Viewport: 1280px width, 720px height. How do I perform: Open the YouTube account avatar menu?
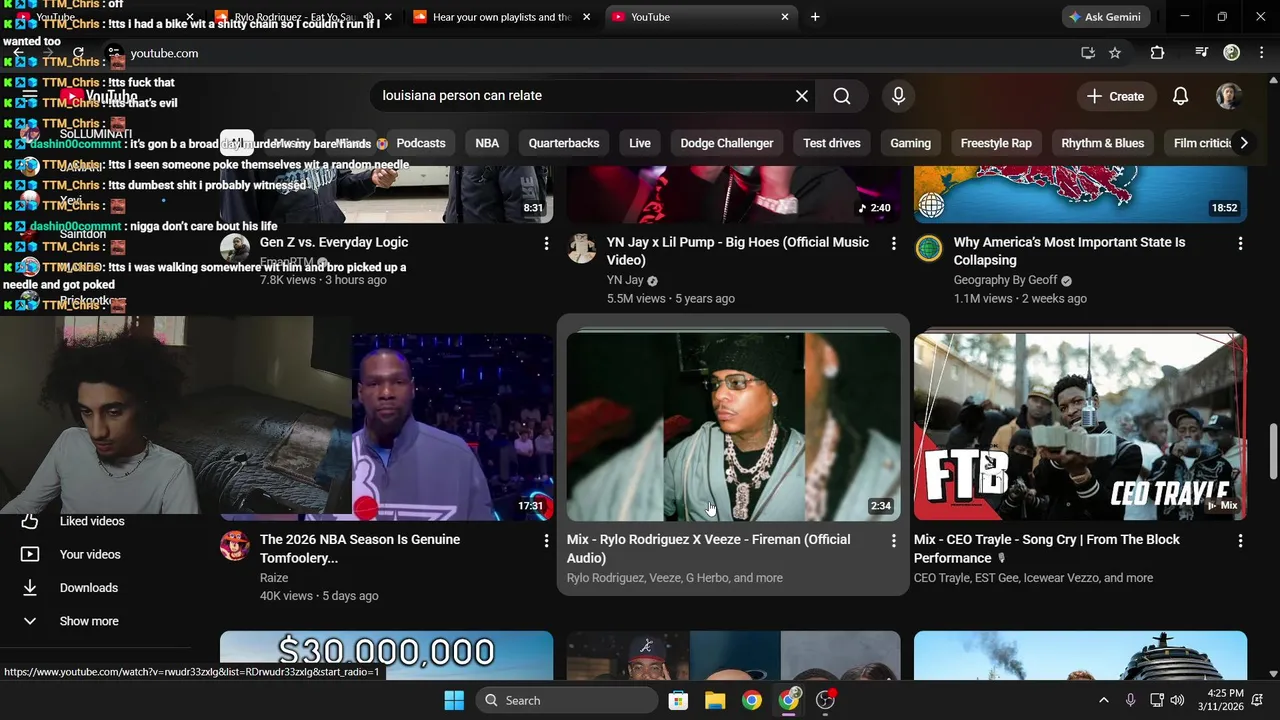pyautogui.click(x=1229, y=96)
